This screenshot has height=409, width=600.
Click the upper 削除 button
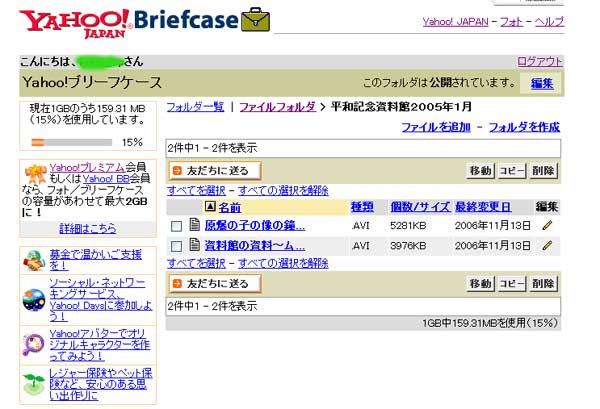(543, 171)
